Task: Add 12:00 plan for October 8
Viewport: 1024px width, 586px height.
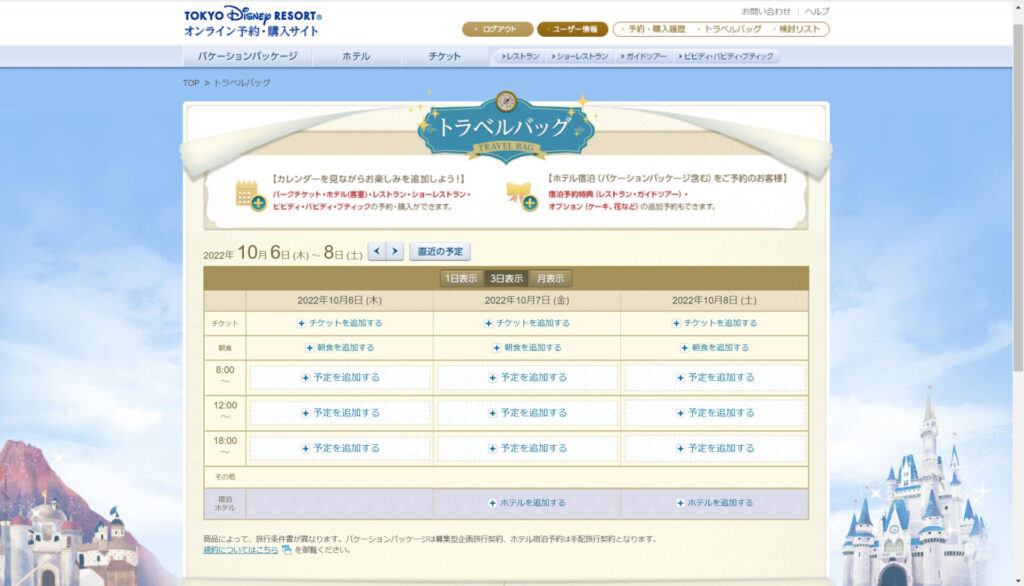Action: tap(715, 413)
